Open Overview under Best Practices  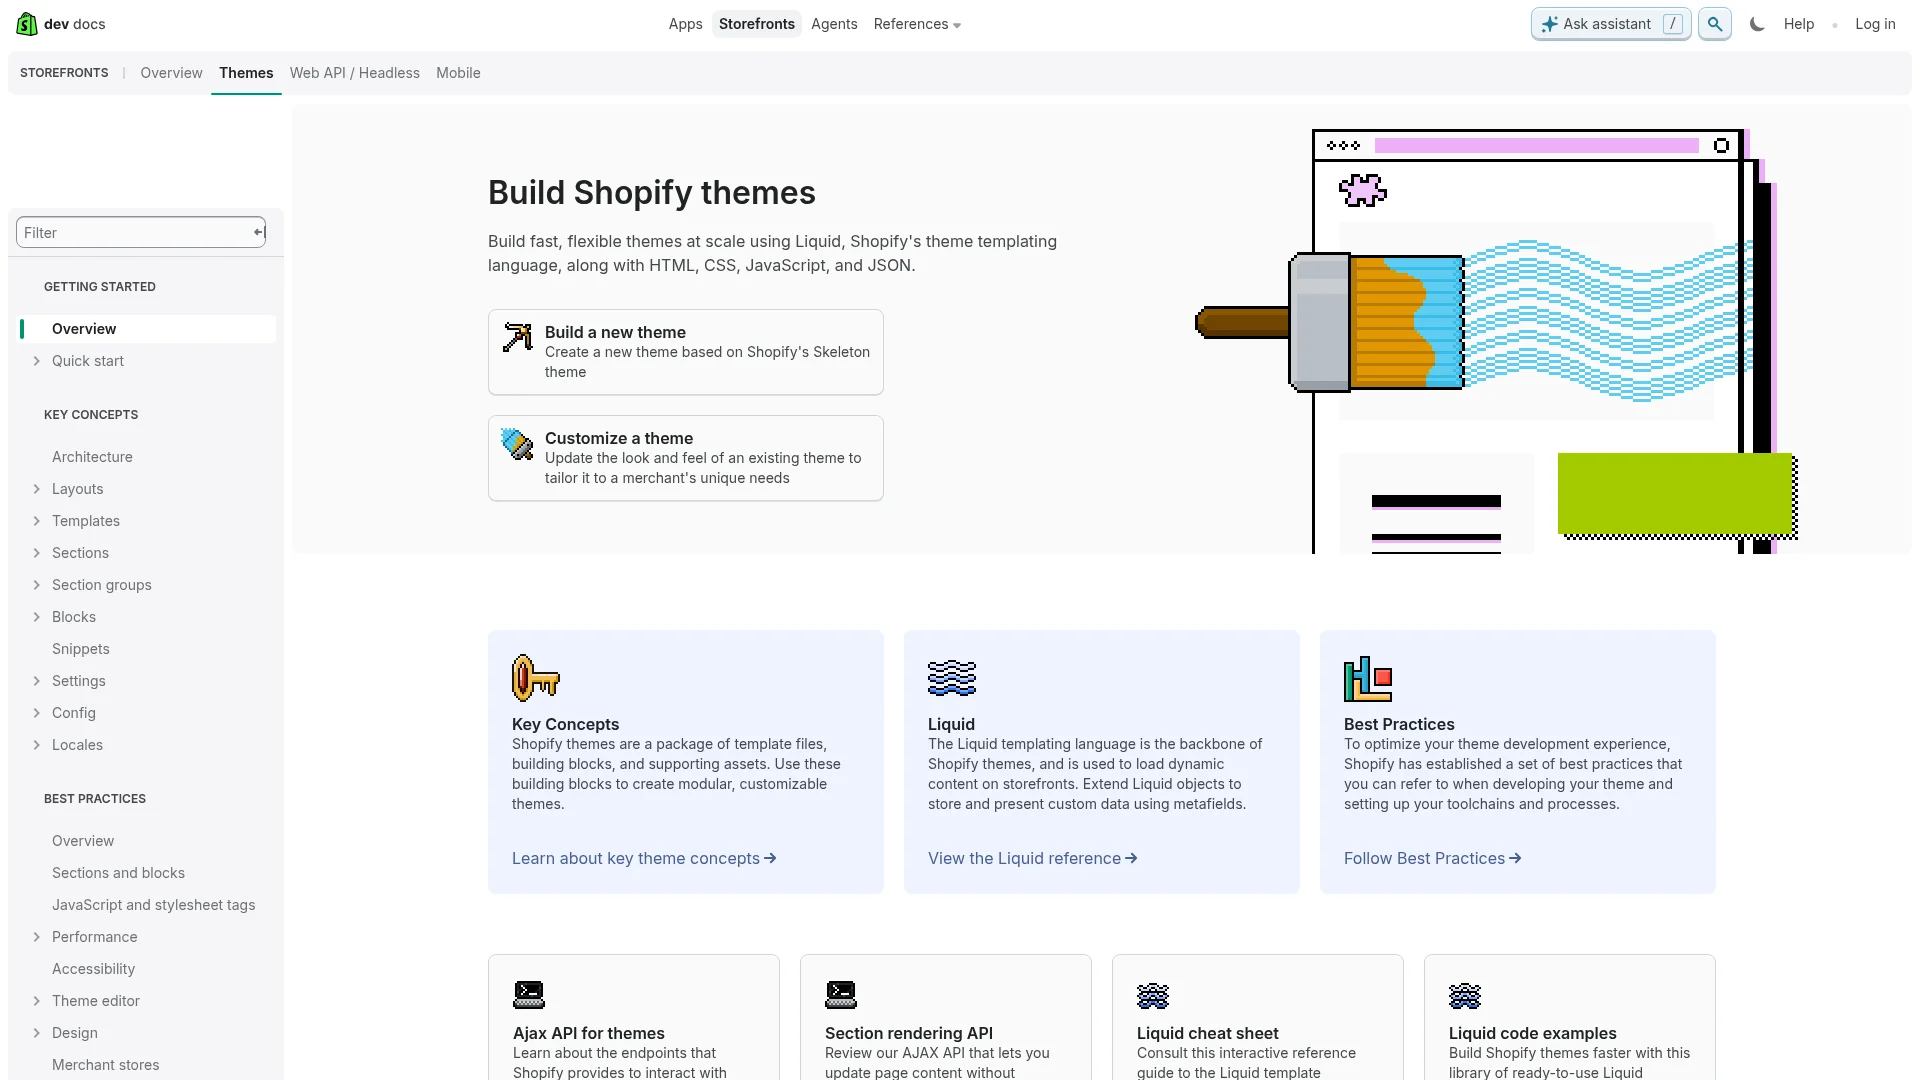point(83,841)
